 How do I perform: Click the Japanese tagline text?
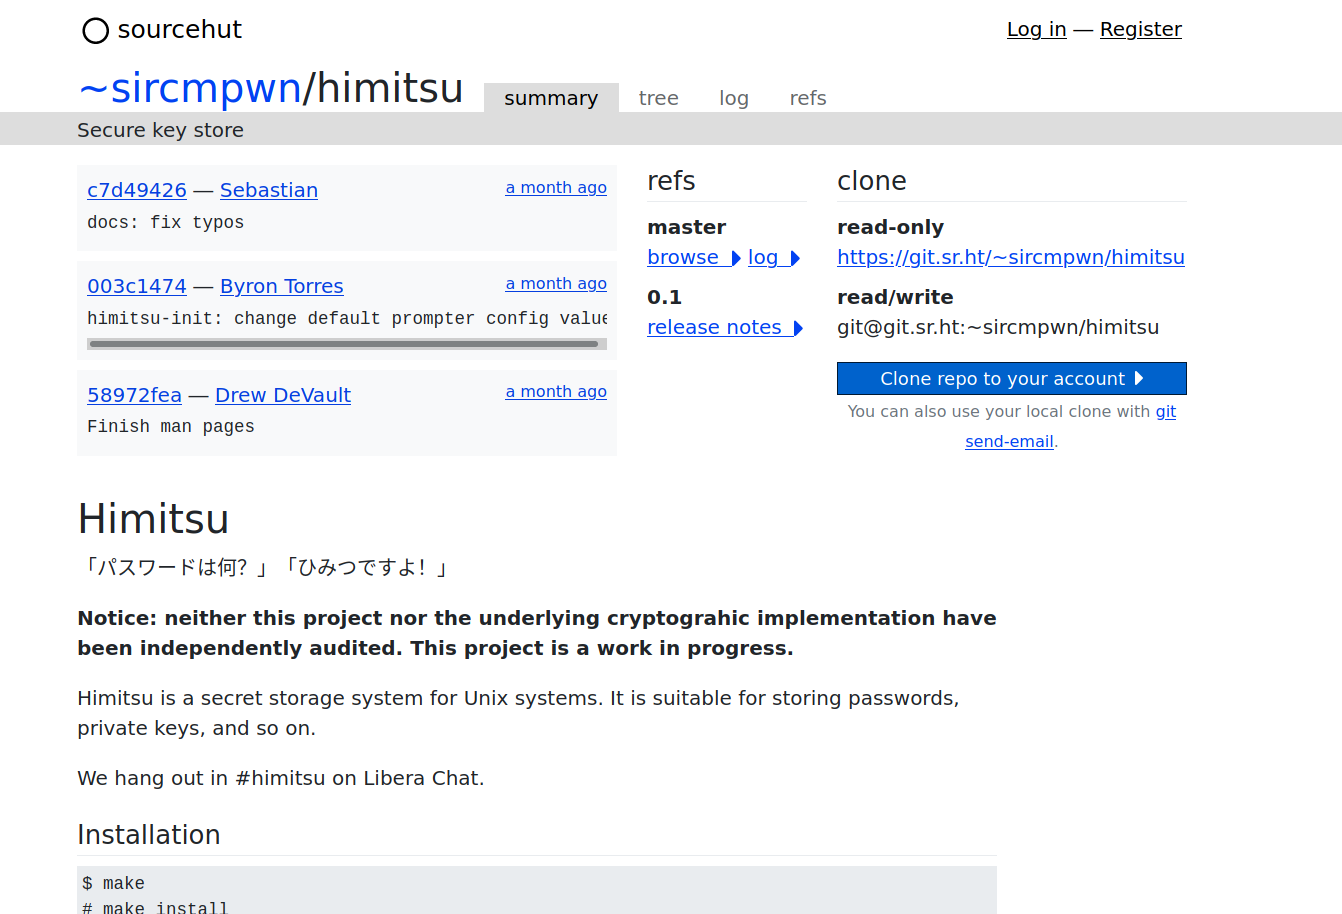[x=267, y=568]
